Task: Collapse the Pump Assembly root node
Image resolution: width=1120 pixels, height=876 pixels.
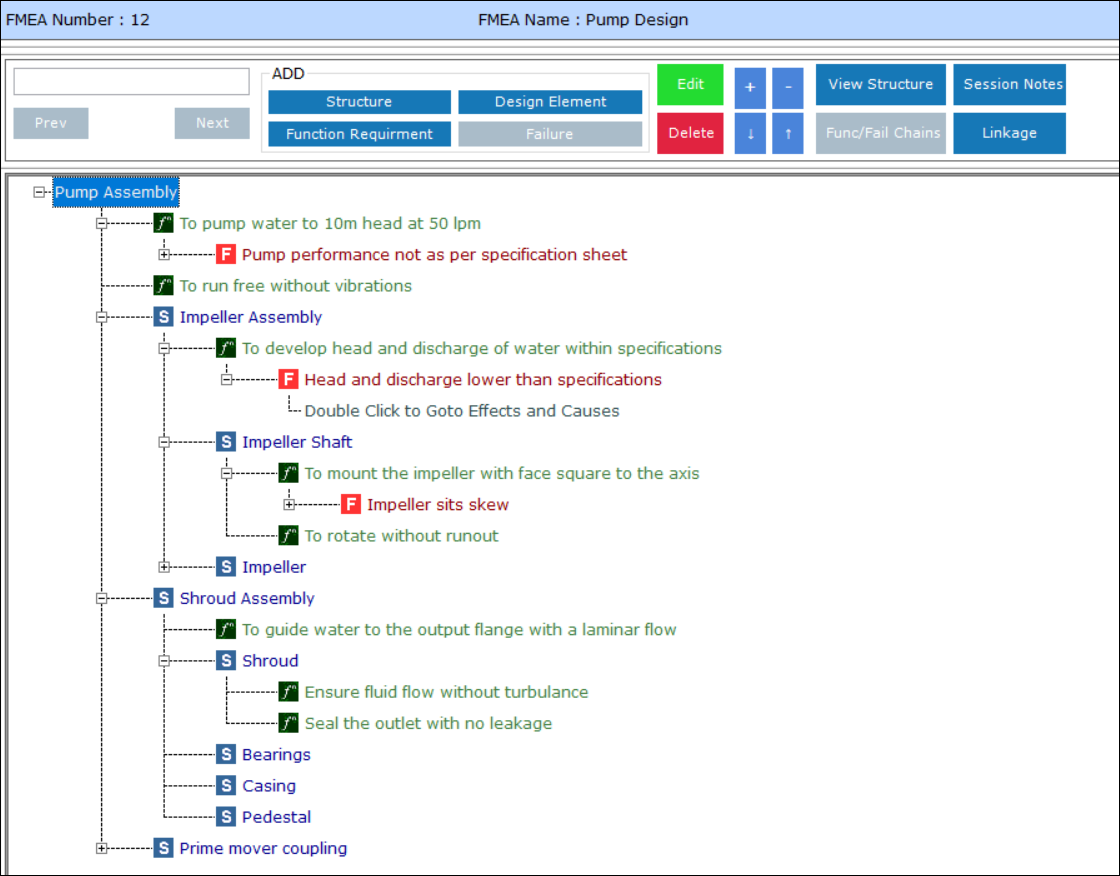Action: click(x=40, y=192)
